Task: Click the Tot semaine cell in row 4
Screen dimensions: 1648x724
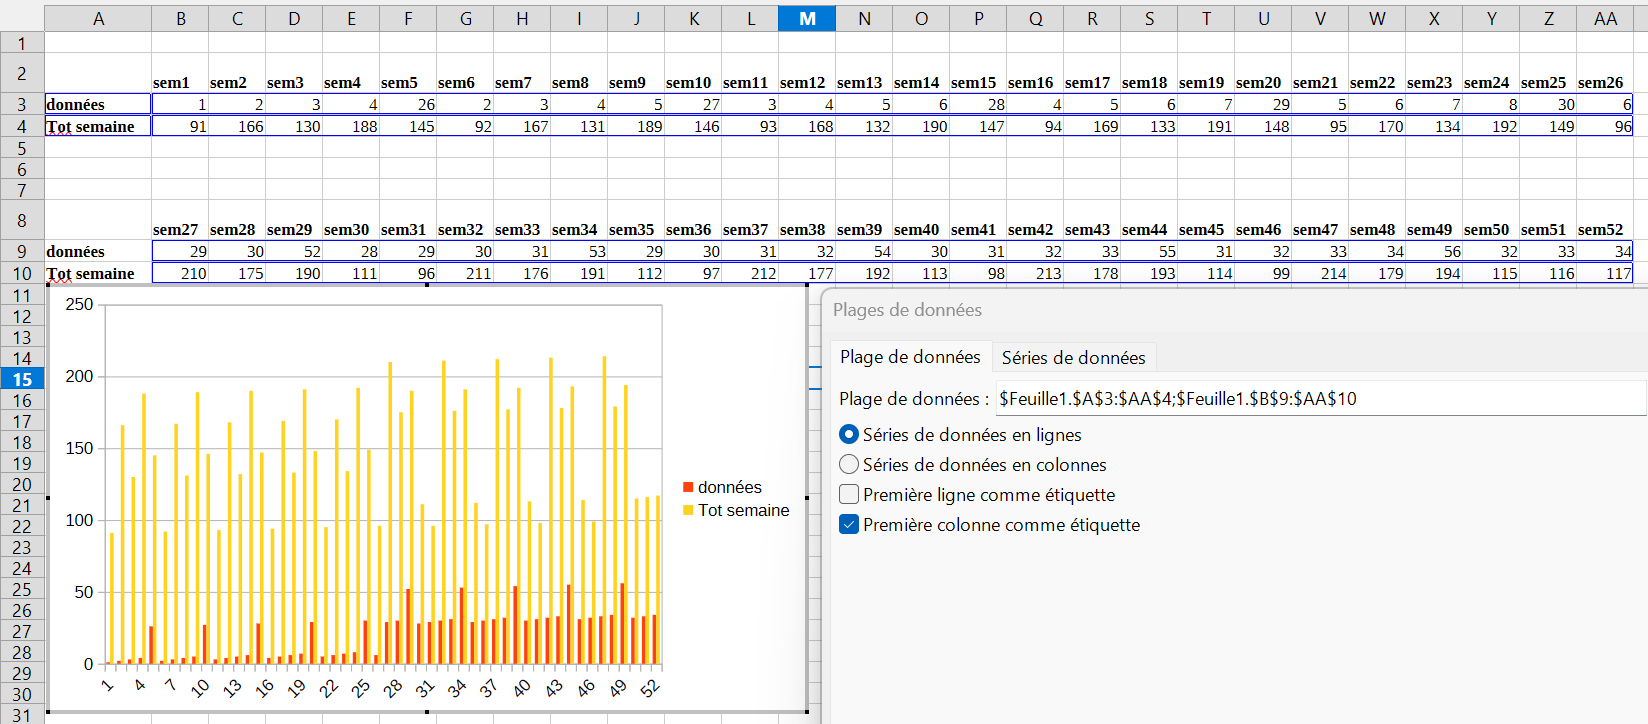Action: click(x=98, y=127)
